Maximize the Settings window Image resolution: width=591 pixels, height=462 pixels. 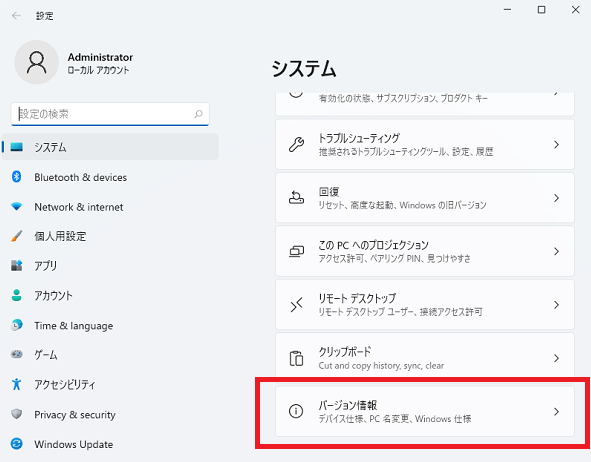[x=541, y=10]
